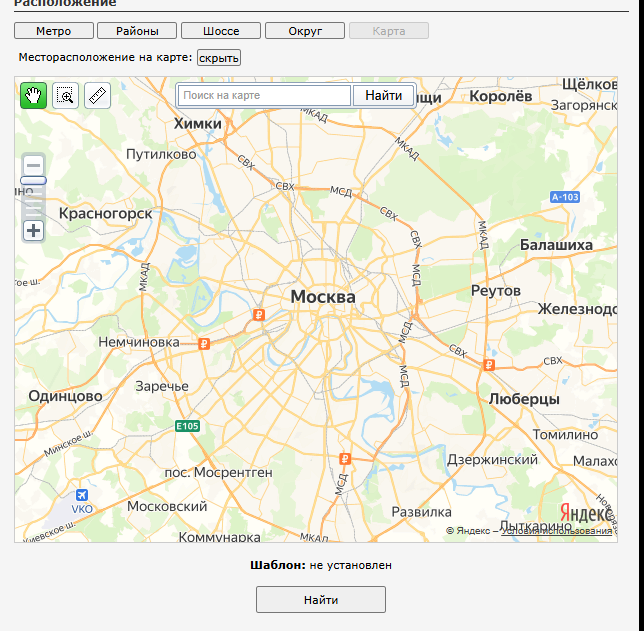The image size is (644, 631).
Task: Click the zoom slider handle
Action: coord(33,180)
